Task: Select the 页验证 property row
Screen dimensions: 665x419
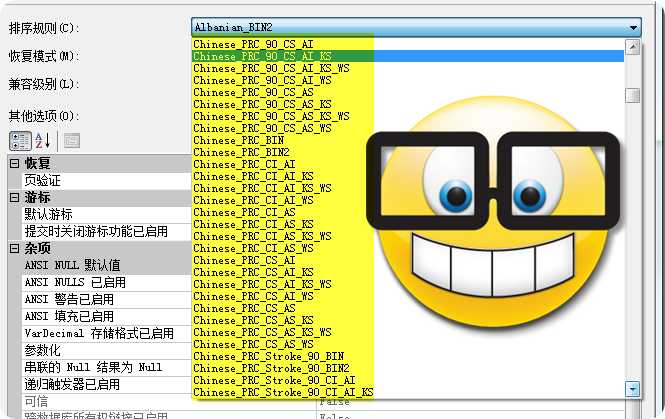Action: [106, 181]
